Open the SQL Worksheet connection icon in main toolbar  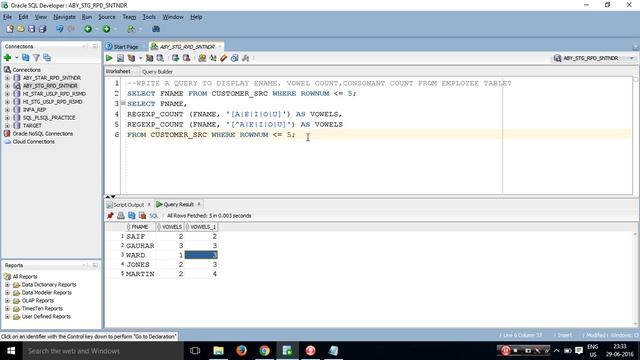click(x=131, y=29)
